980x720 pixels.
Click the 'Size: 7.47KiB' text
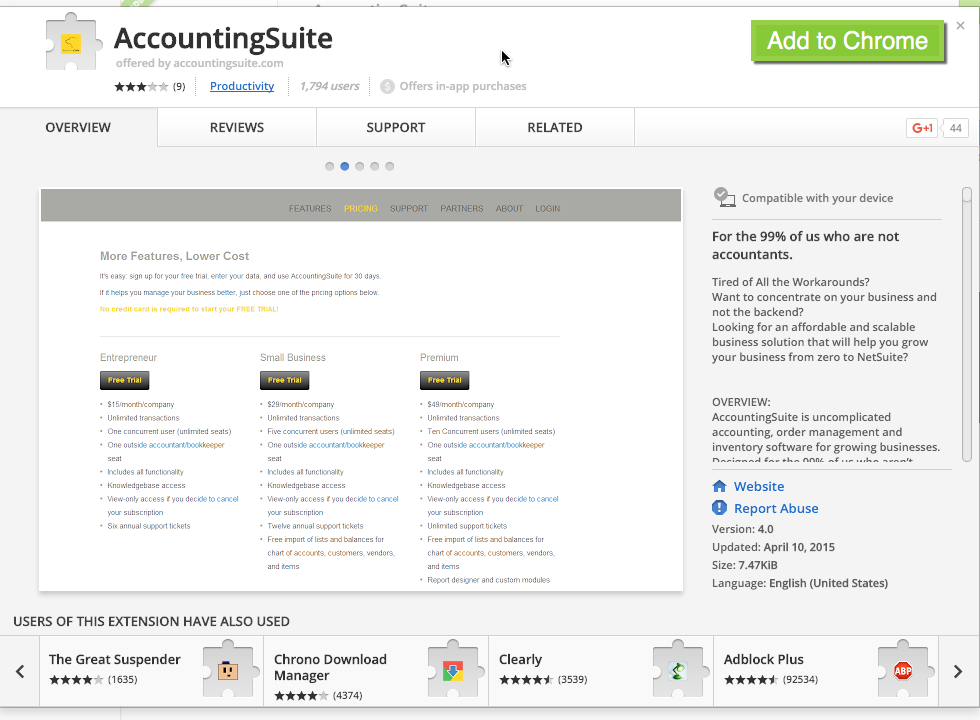pyautogui.click(x=744, y=565)
